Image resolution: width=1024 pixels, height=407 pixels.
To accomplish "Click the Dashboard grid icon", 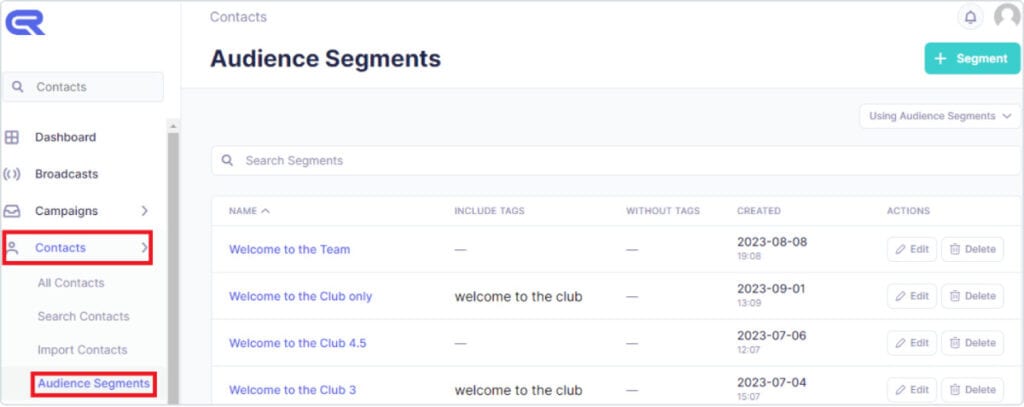I will click(12, 137).
